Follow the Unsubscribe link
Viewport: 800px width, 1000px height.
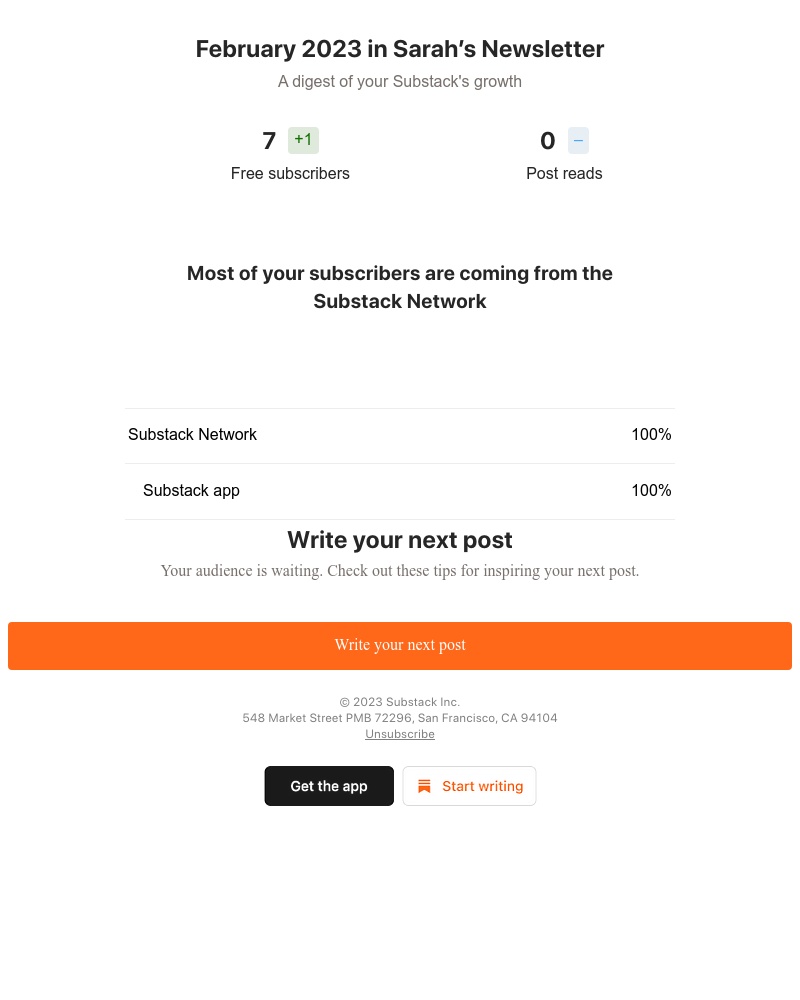click(400, 734)
